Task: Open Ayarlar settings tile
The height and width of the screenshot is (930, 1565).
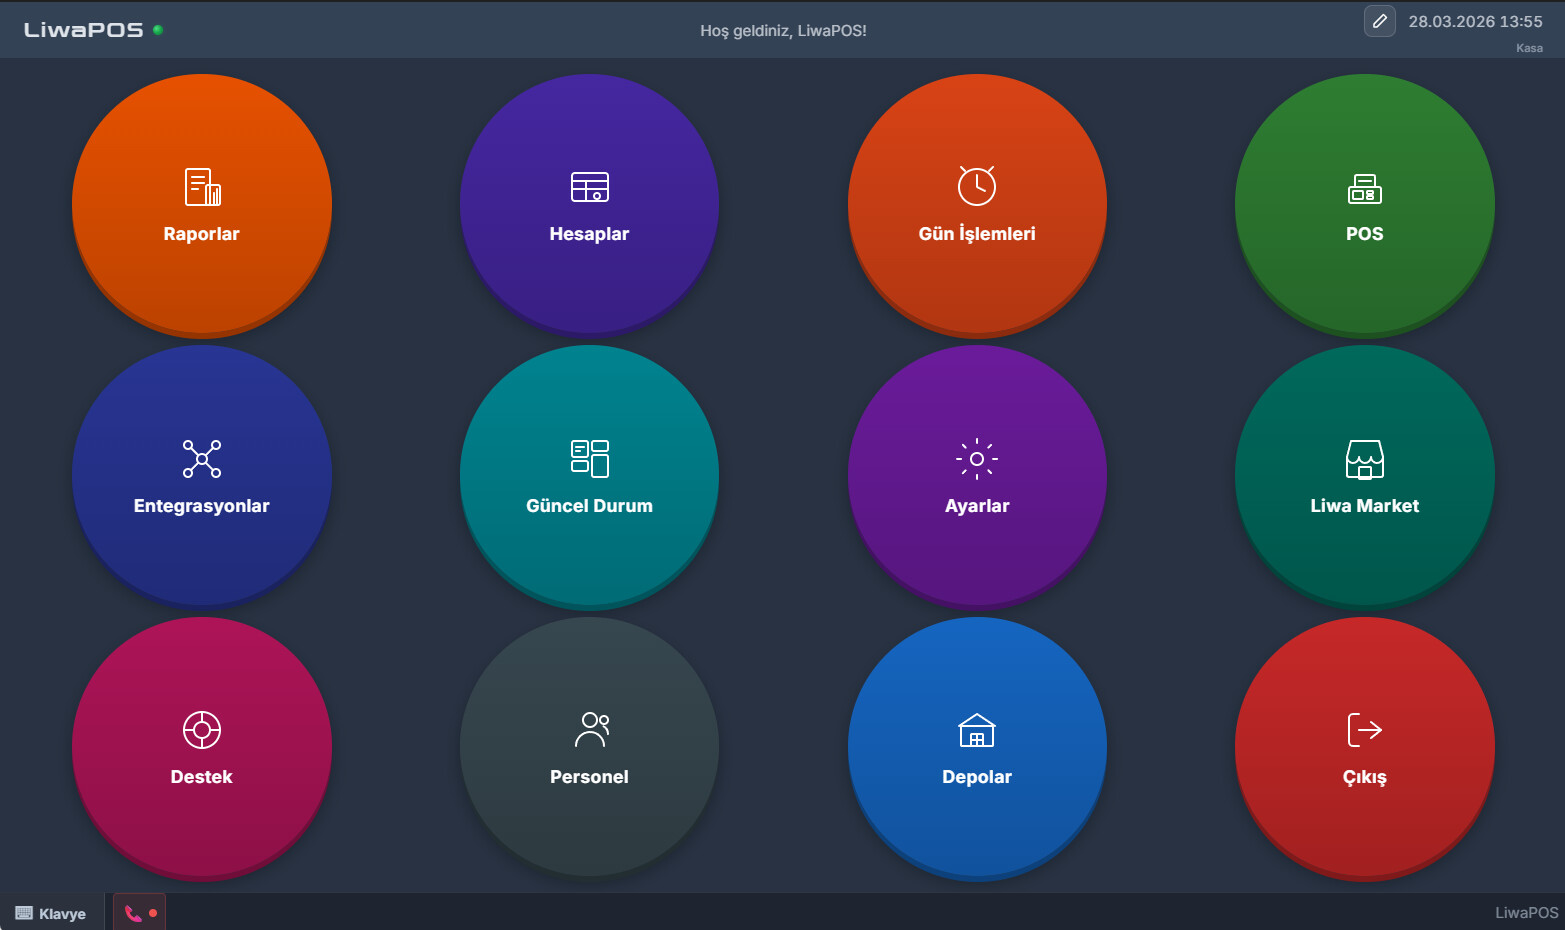Action: coord(977,476)
